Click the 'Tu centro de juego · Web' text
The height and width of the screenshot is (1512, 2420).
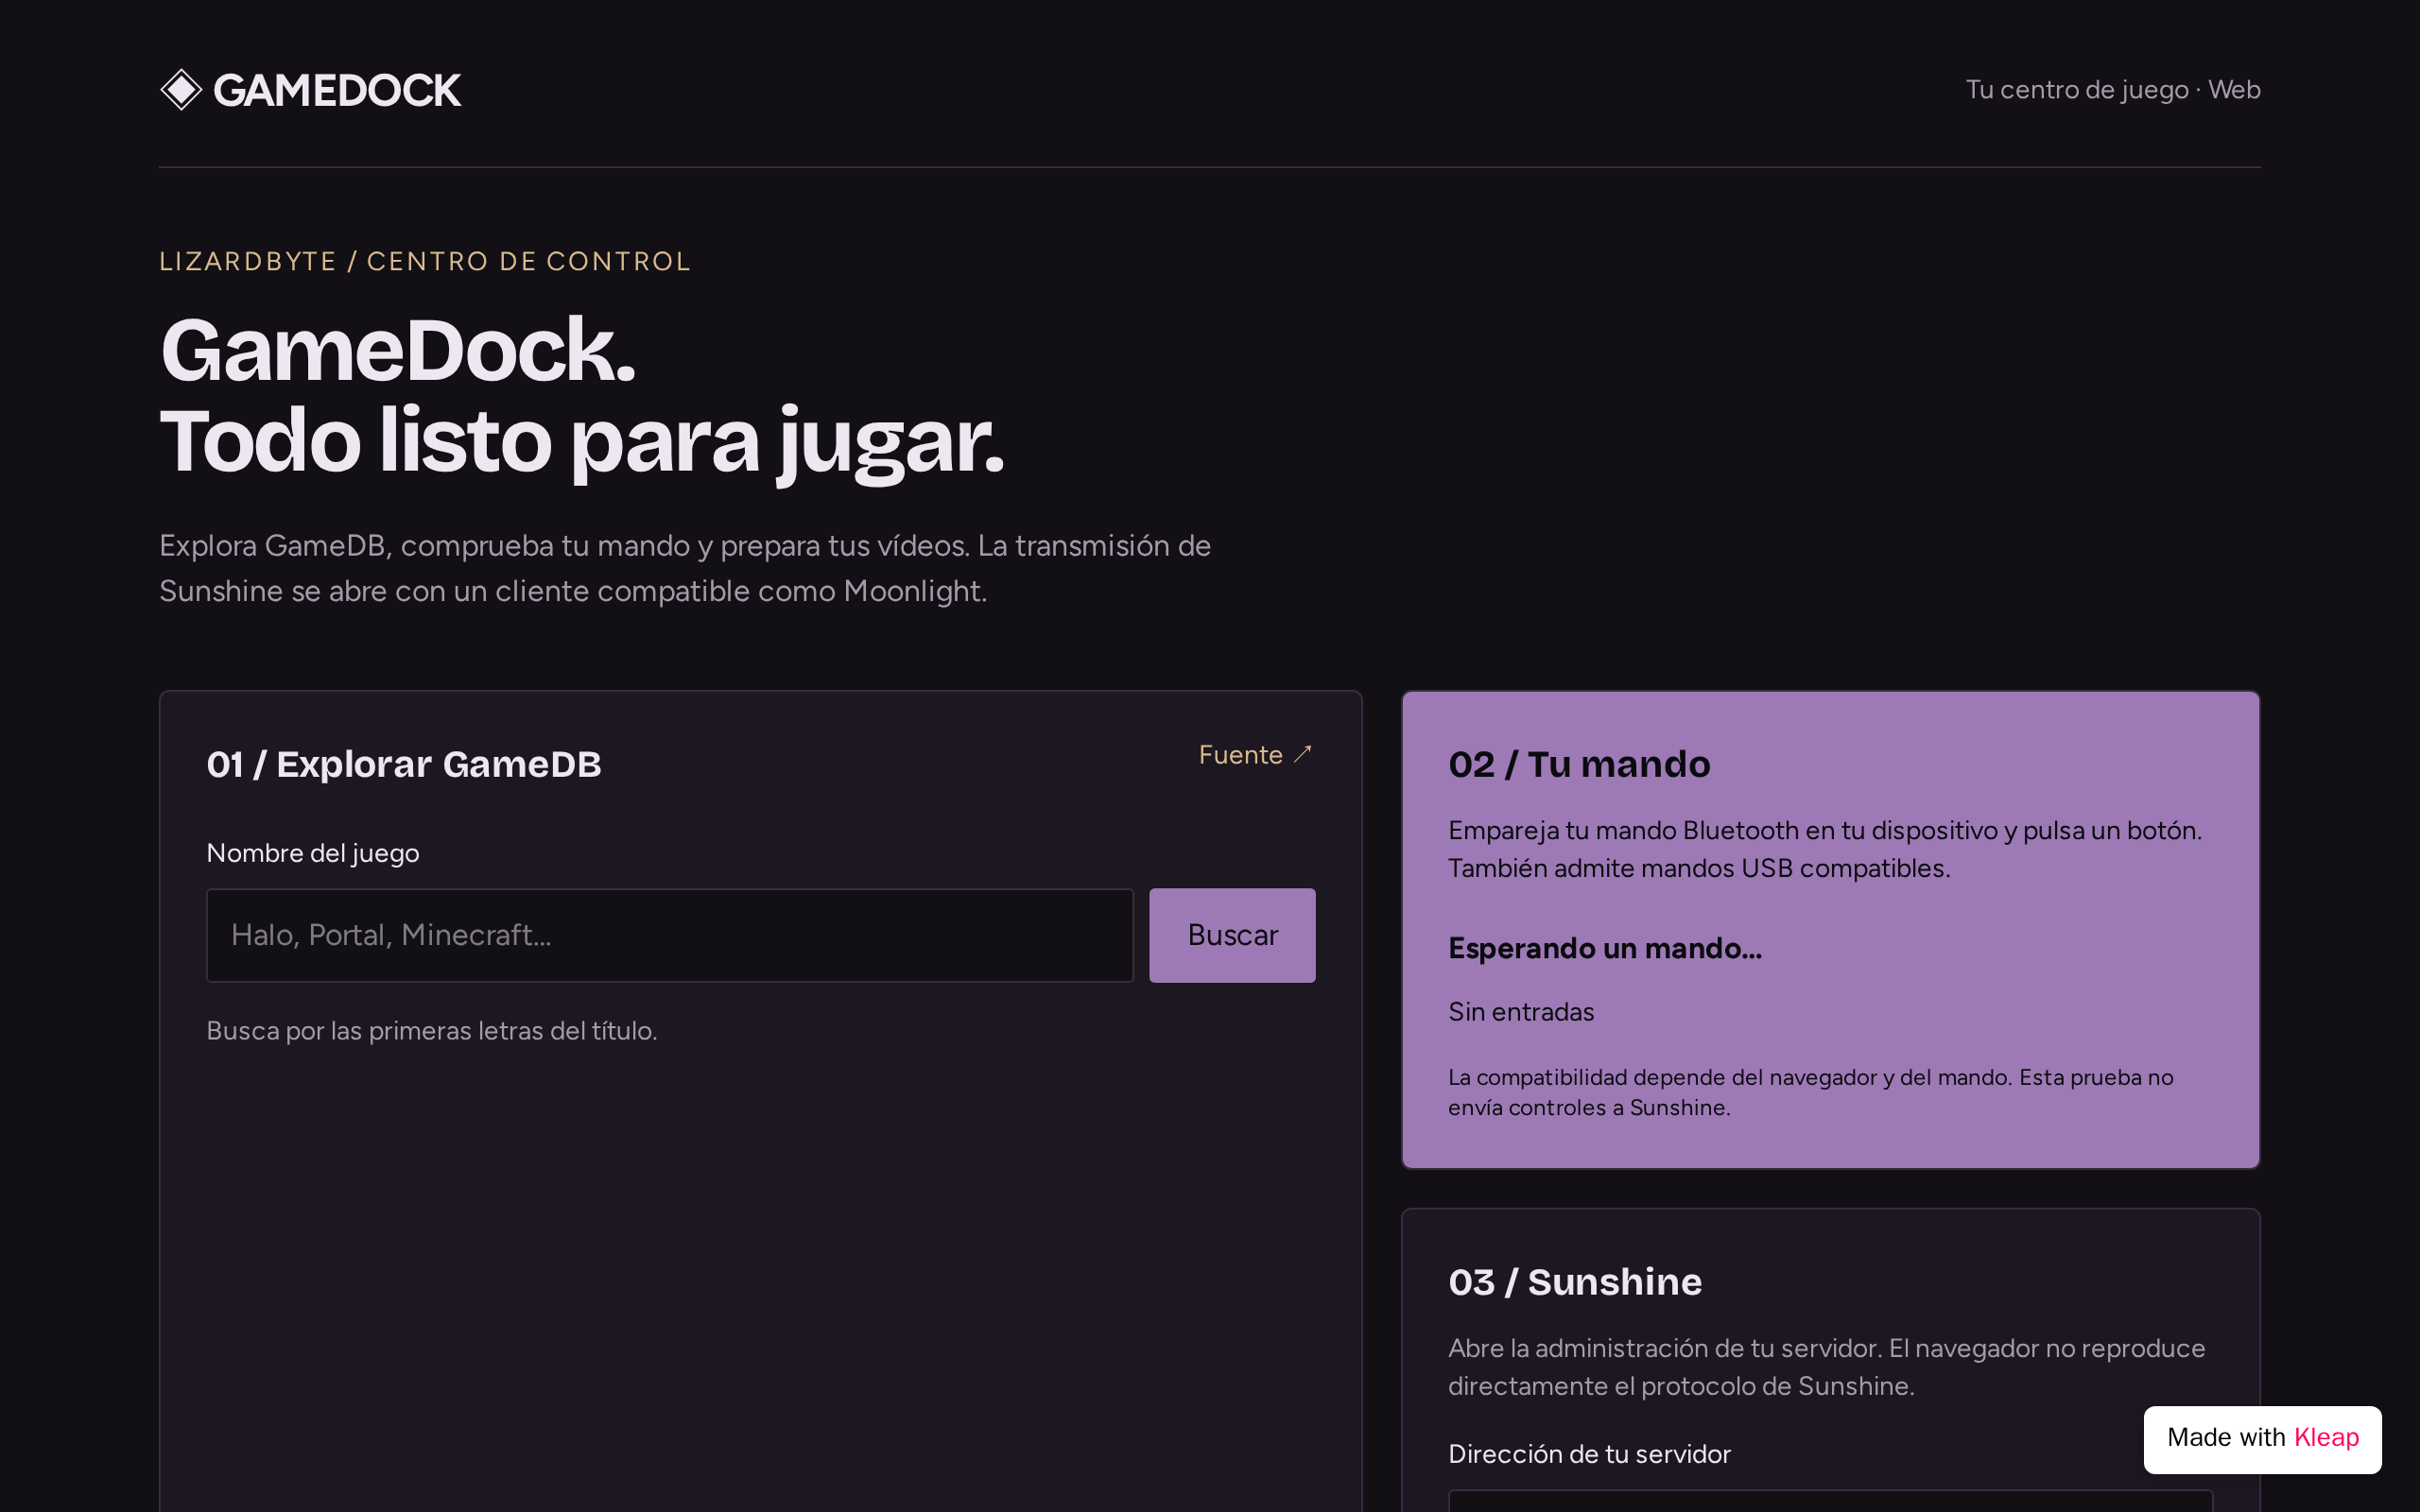coord(2113,90)
